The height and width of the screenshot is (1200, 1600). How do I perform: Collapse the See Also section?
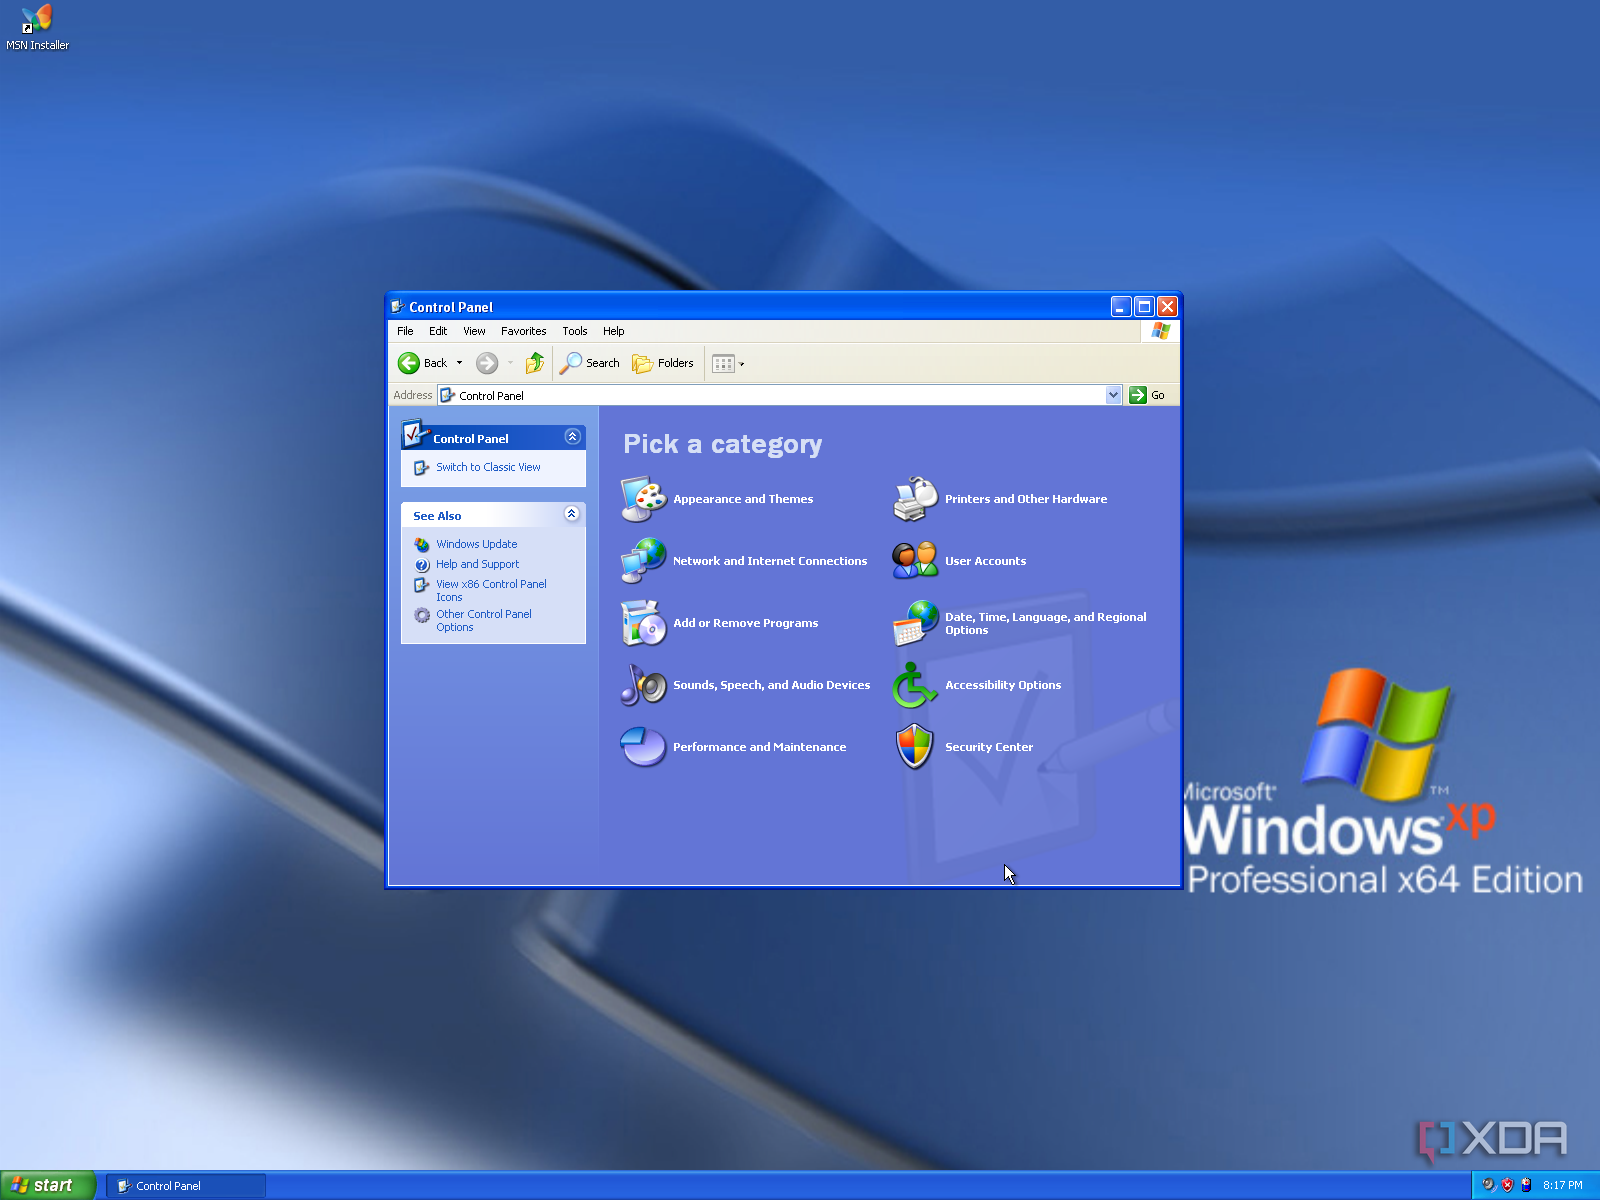point(572,514)
